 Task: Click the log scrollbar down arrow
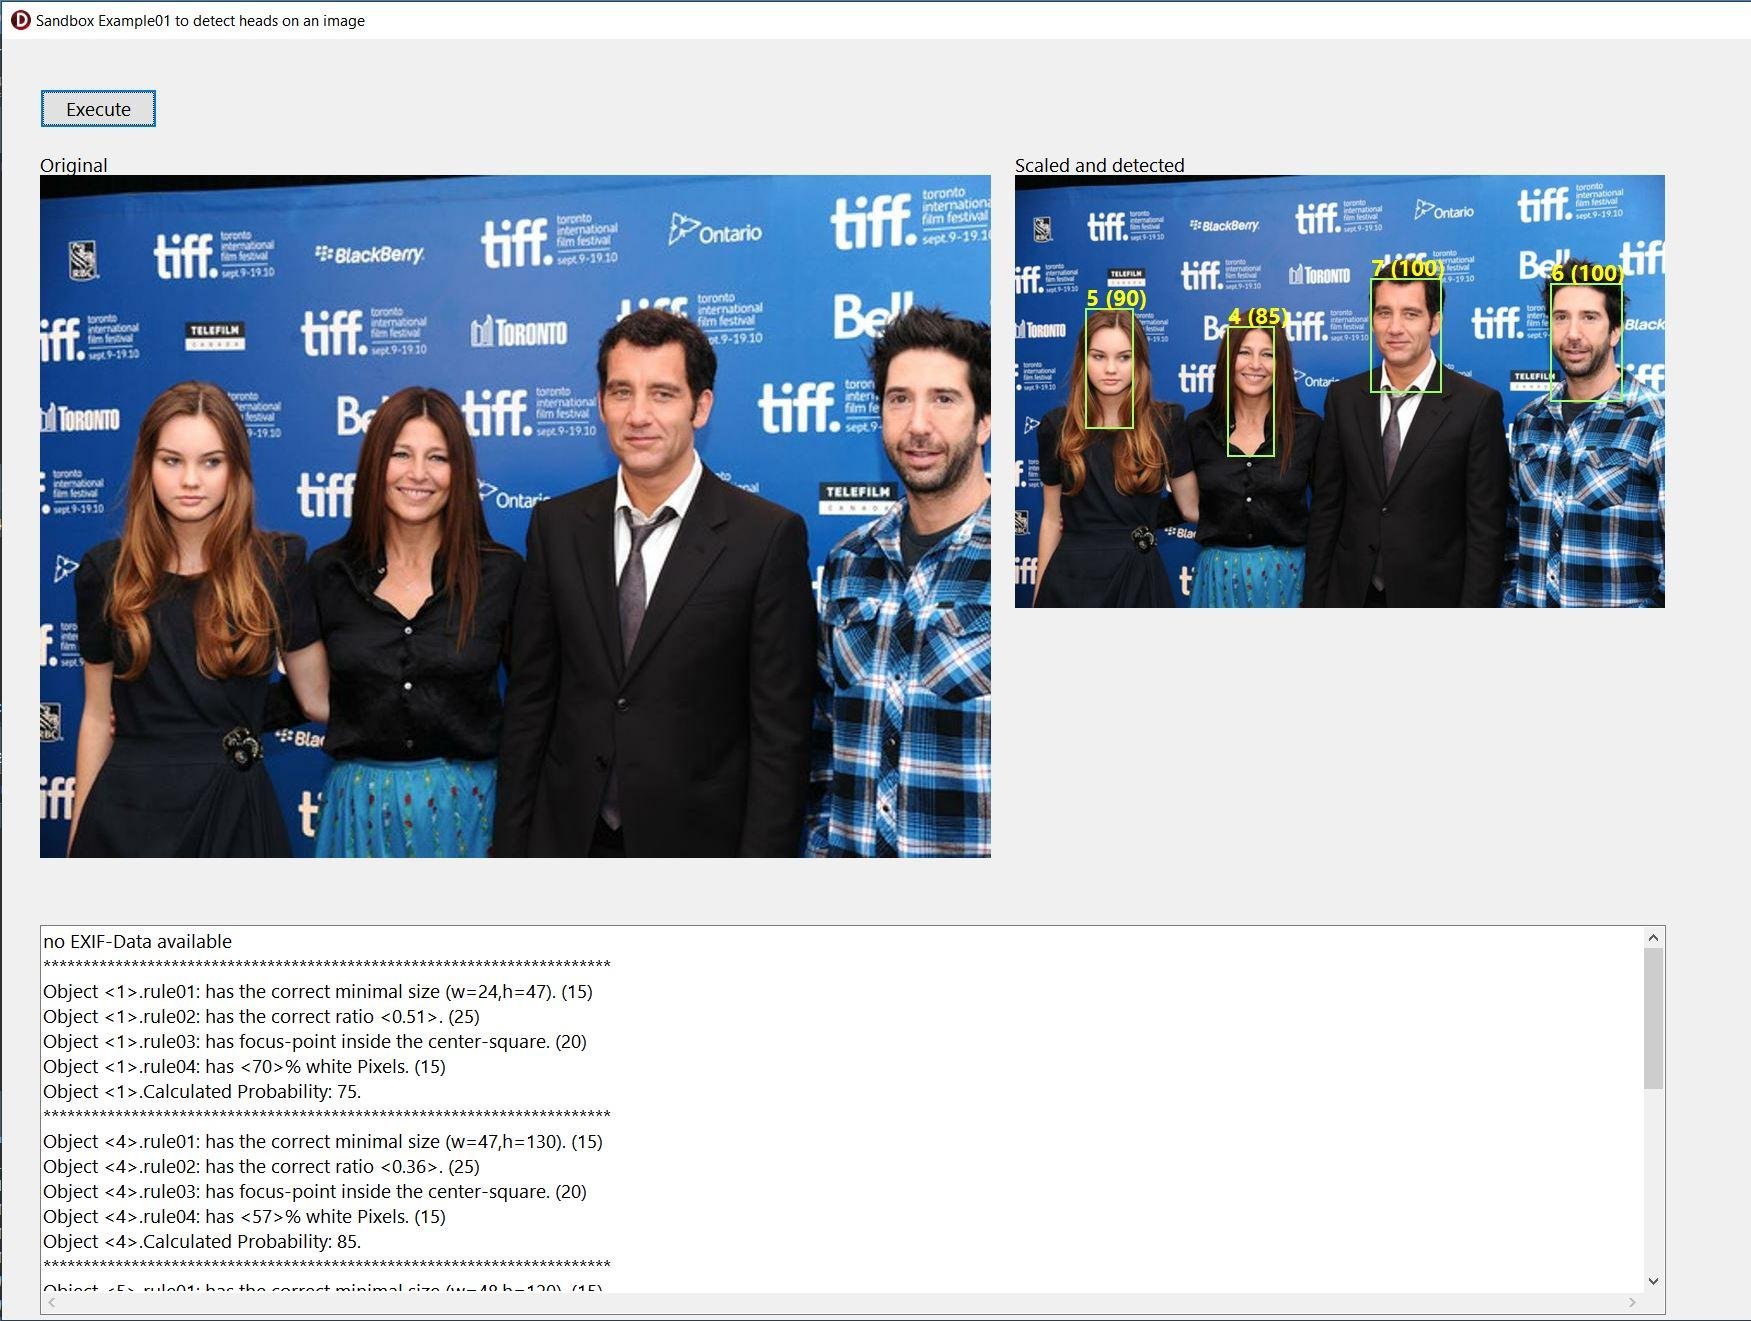pos(1653,1281)
